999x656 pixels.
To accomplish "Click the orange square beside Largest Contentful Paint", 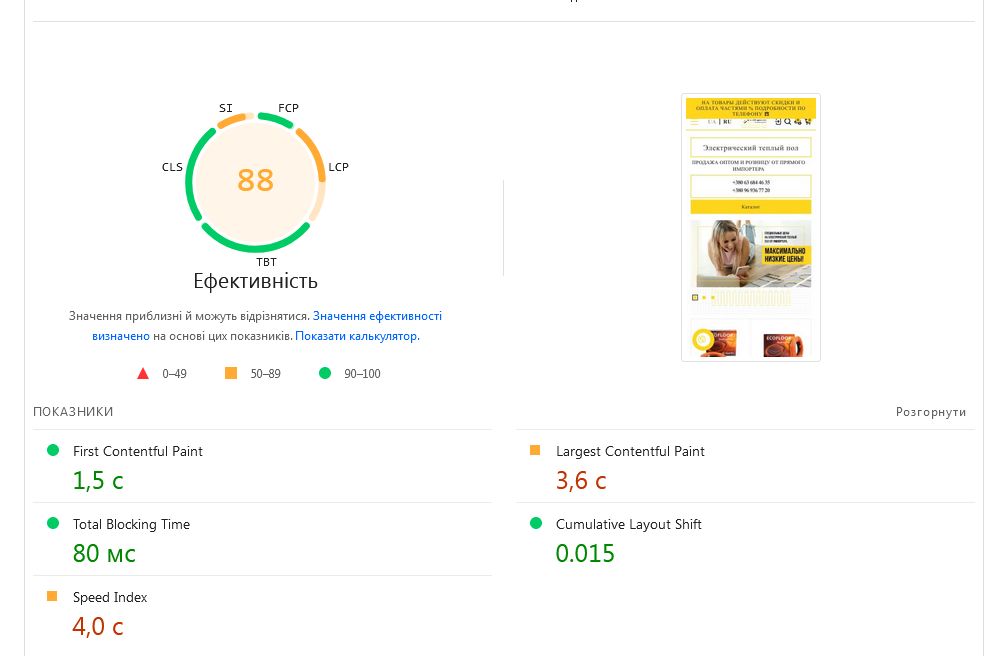I will (535, 451).
